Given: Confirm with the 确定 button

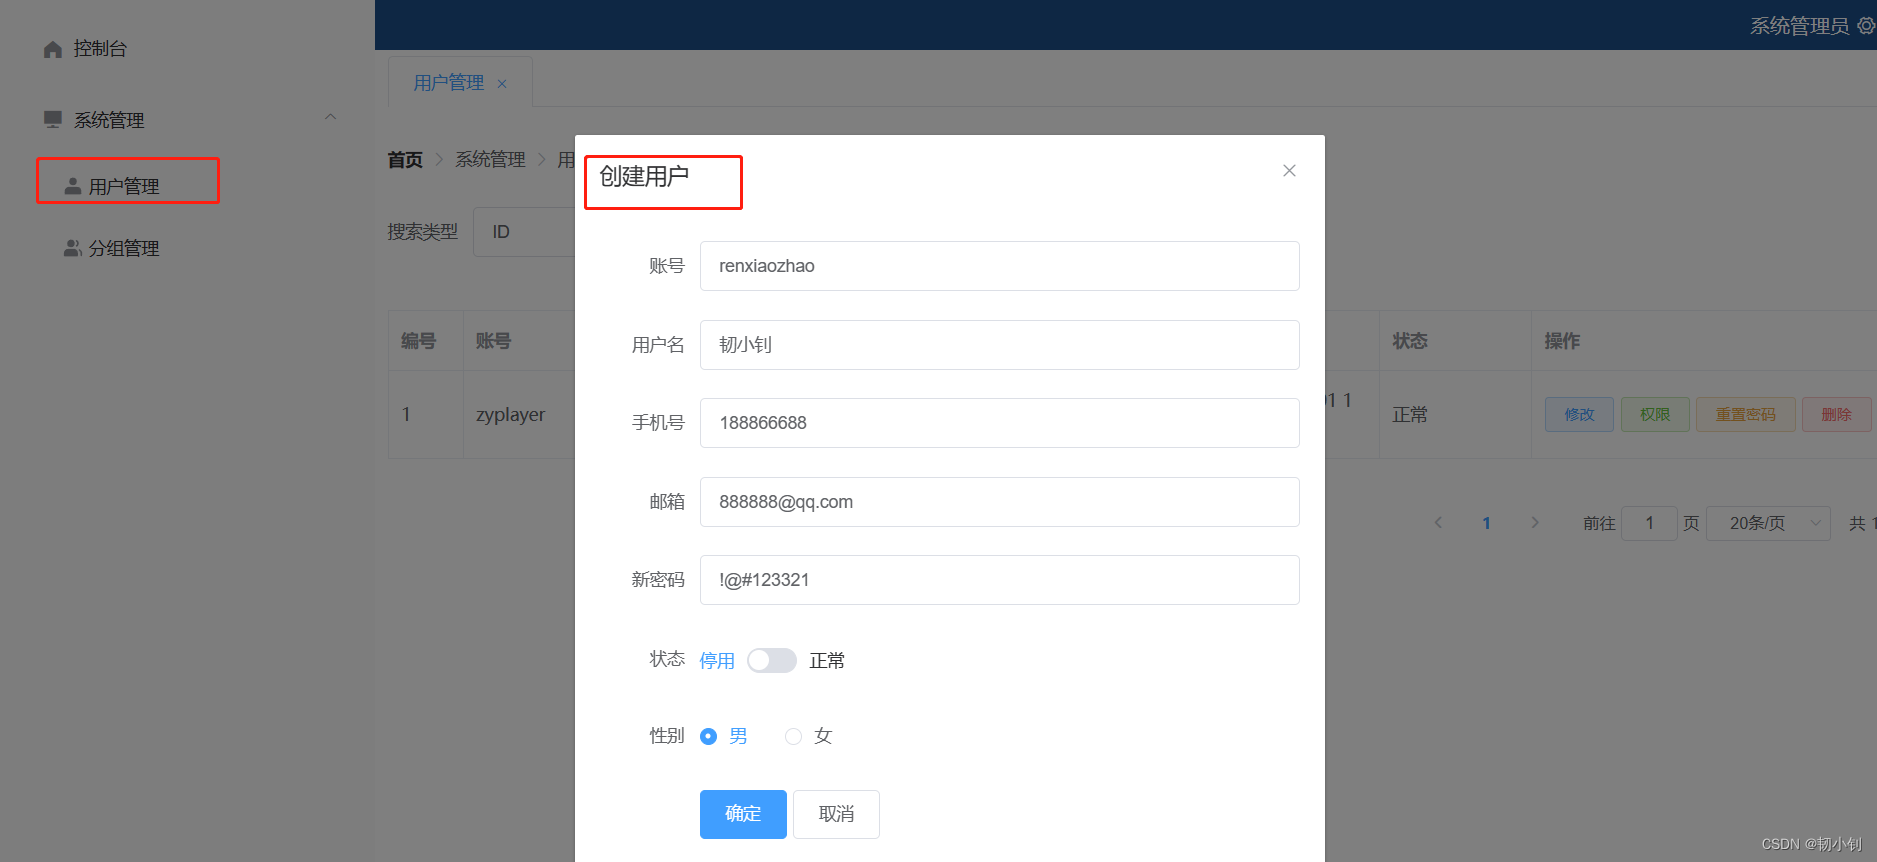Looking at the screenshot, I should tap(743, 814).
